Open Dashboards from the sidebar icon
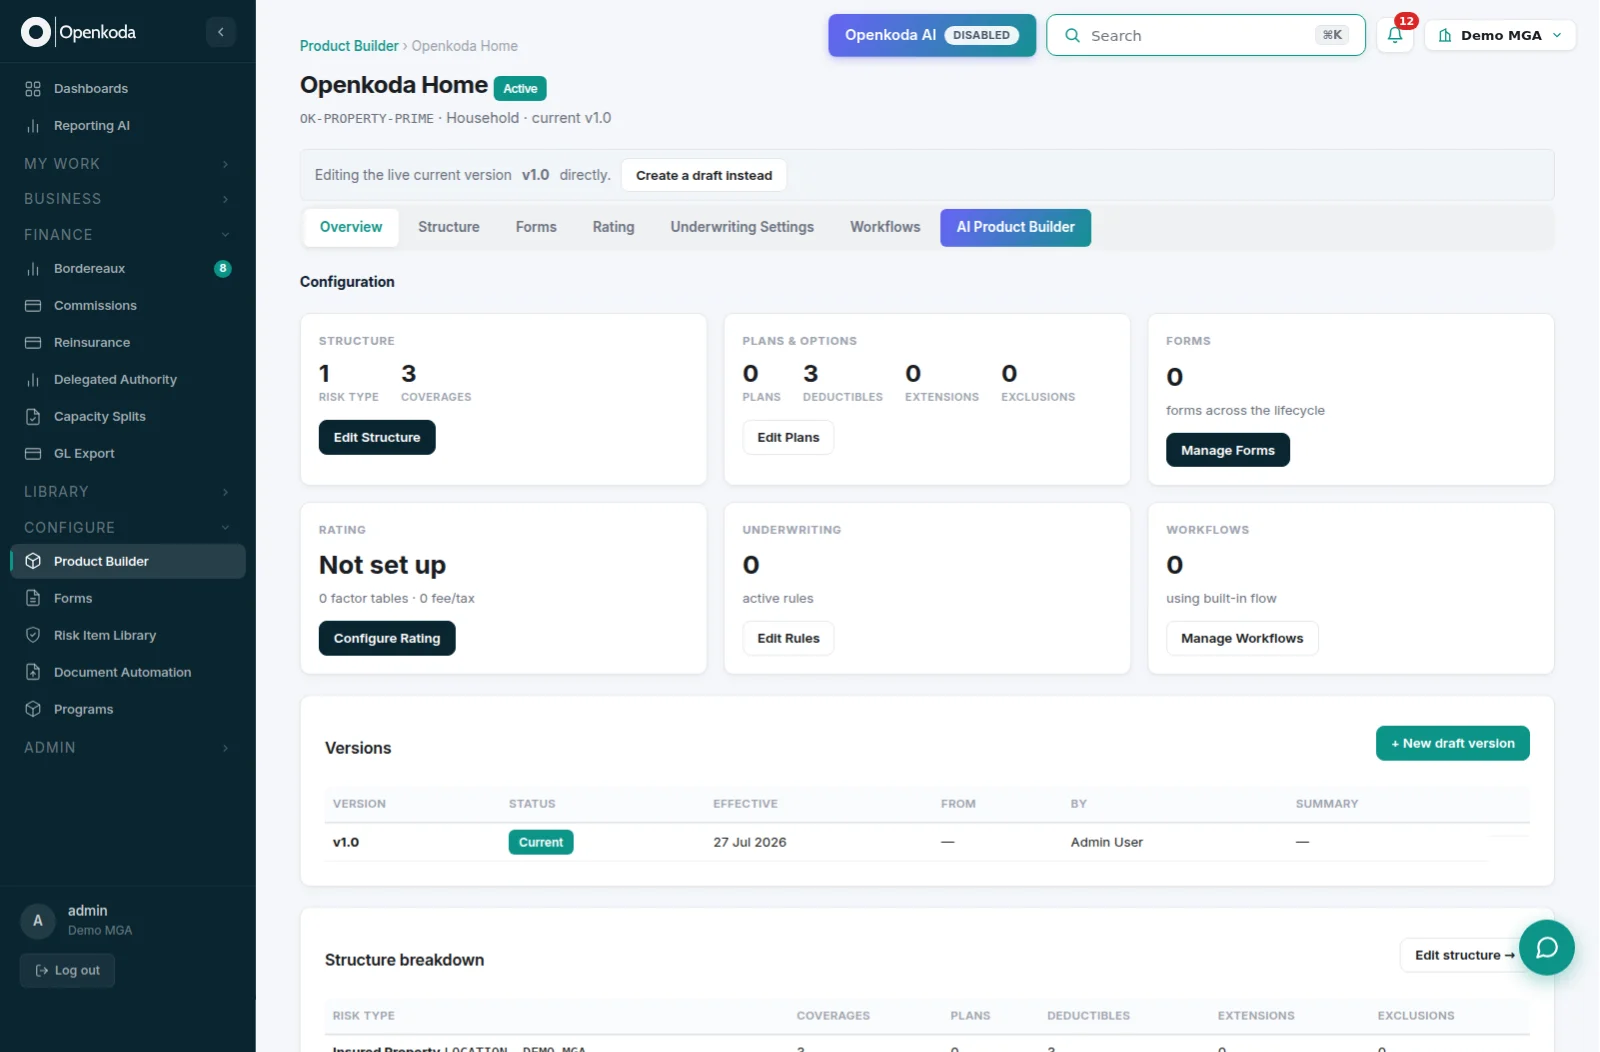 tap(33, 89)
